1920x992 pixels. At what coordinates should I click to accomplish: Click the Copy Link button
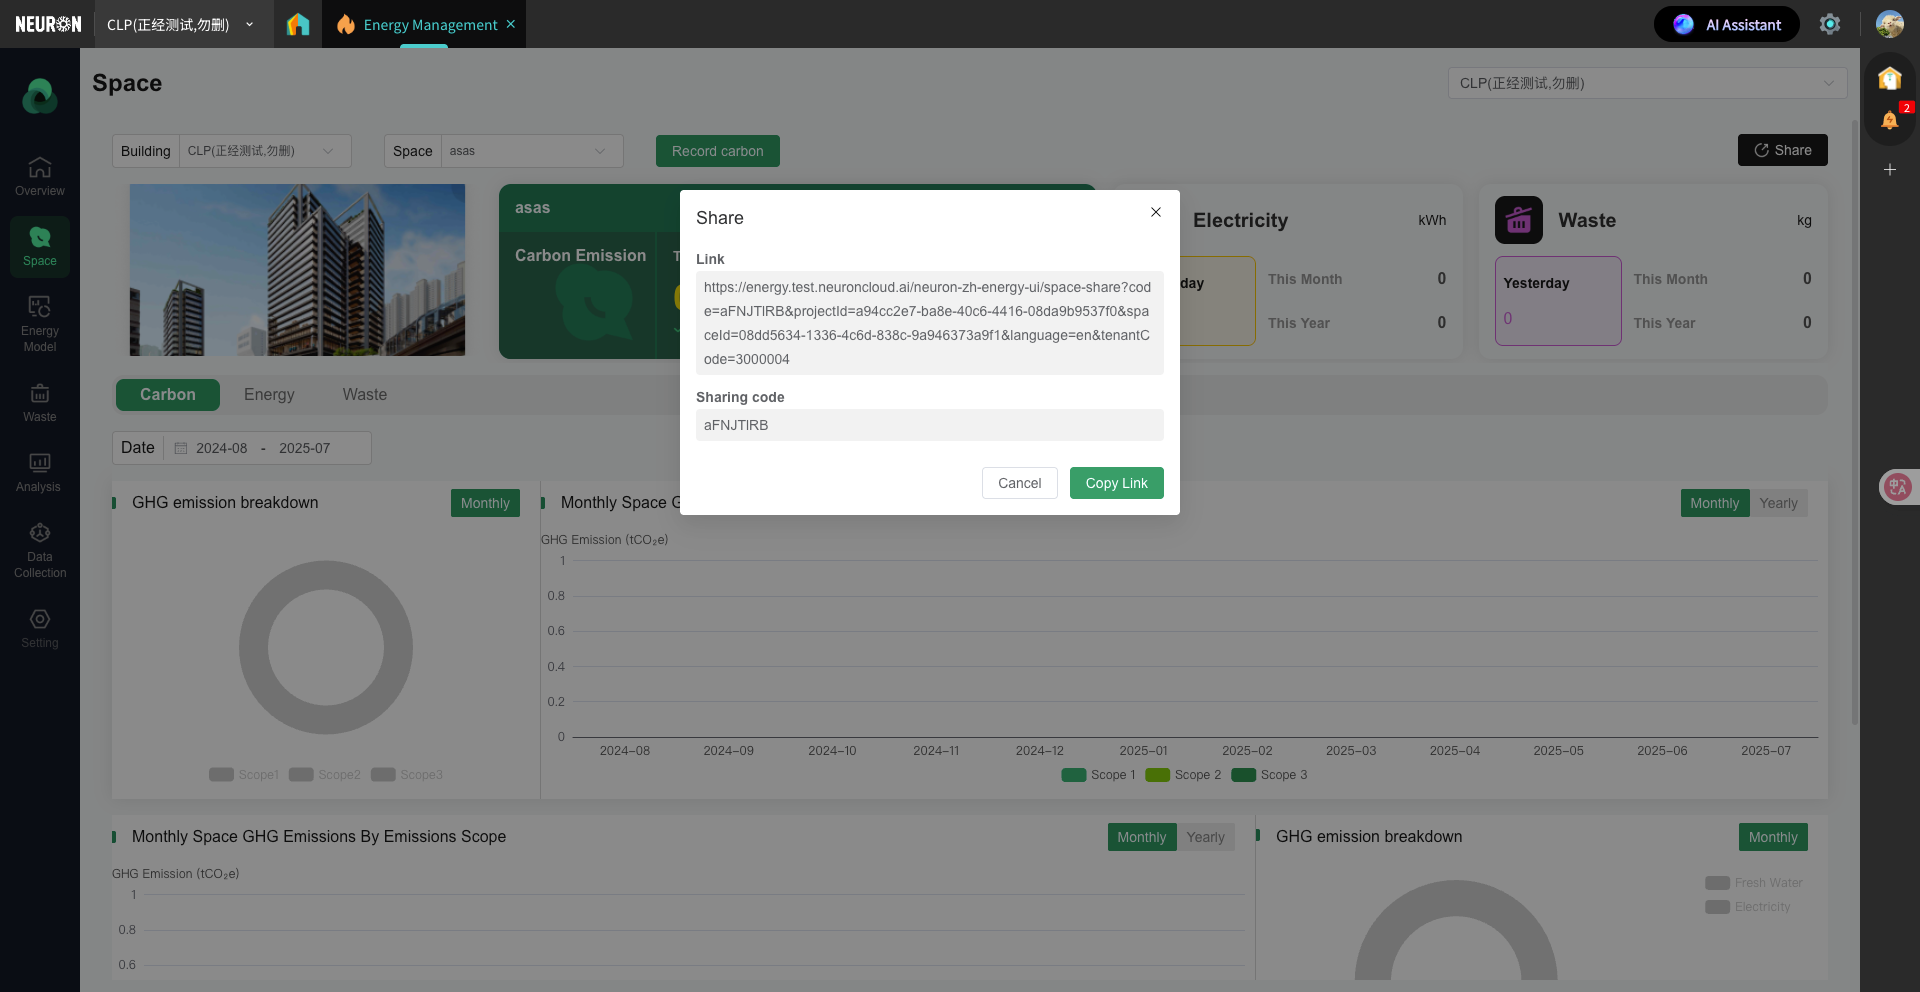pos(1116,483)
